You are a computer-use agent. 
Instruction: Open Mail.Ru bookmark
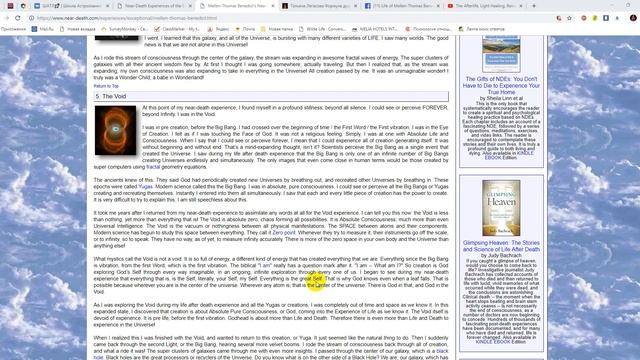[x=43, y=29]
